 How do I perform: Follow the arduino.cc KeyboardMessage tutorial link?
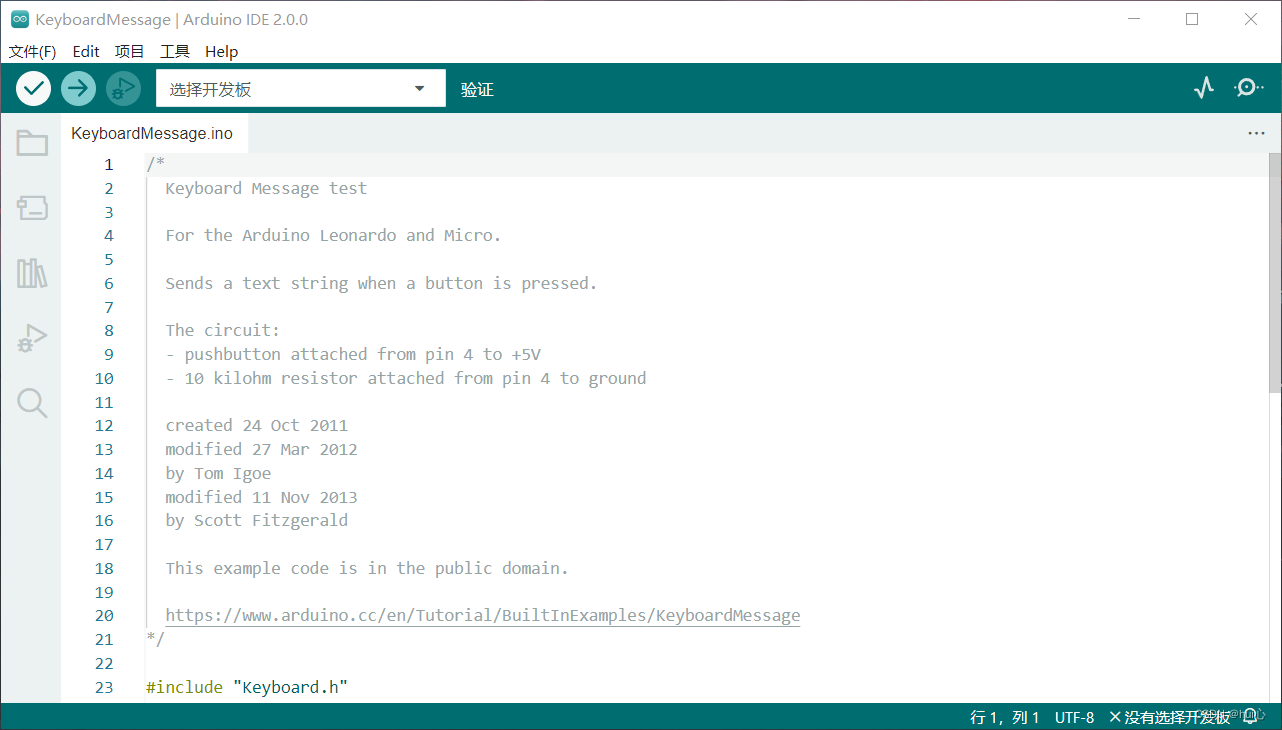(482, 616)
